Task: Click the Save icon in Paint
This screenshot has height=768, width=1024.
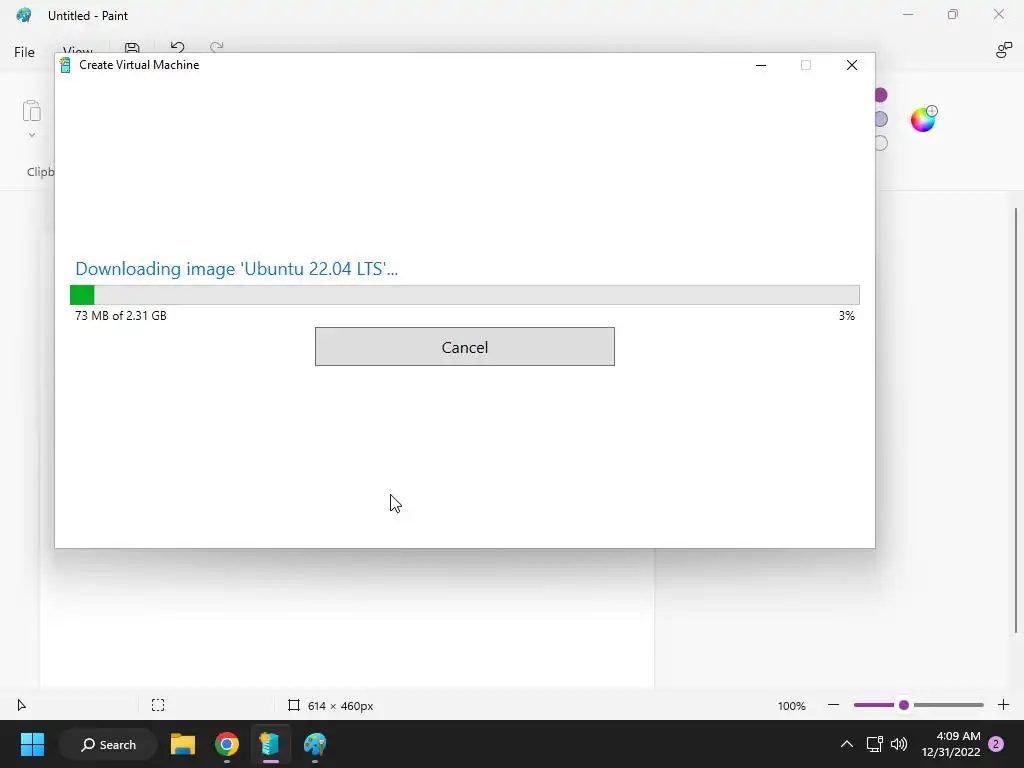Action: pyautogui.click(x=132, y=47)
